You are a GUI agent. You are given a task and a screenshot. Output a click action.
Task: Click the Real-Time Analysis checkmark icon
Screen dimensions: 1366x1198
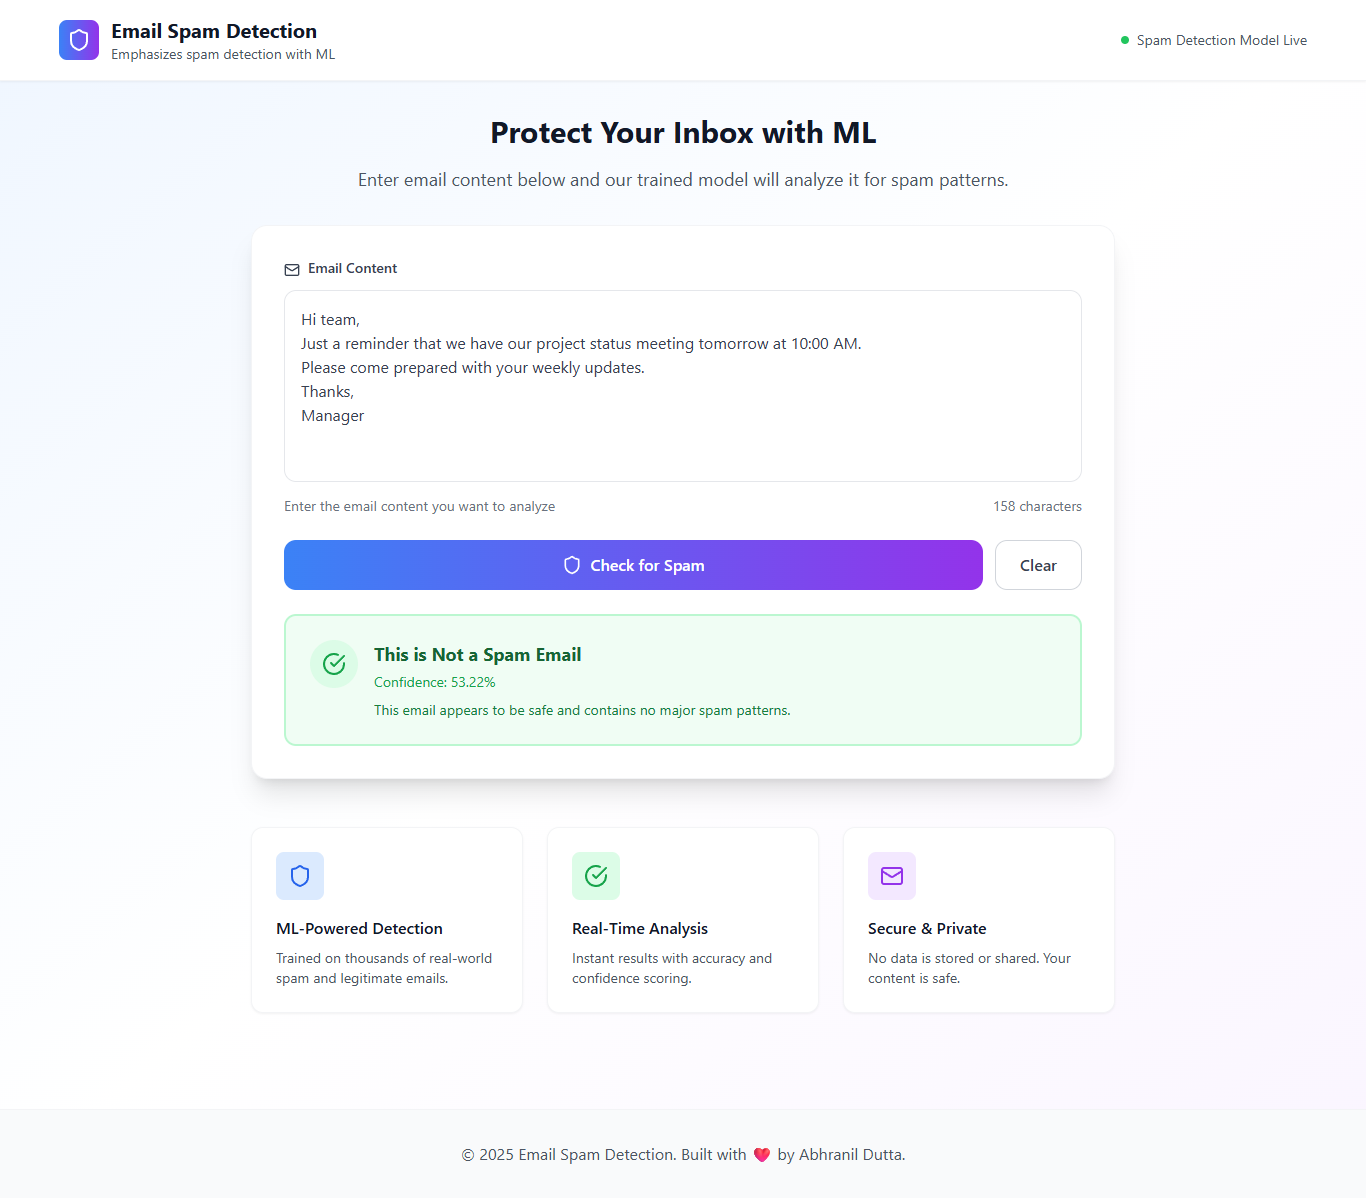(596, 876)
